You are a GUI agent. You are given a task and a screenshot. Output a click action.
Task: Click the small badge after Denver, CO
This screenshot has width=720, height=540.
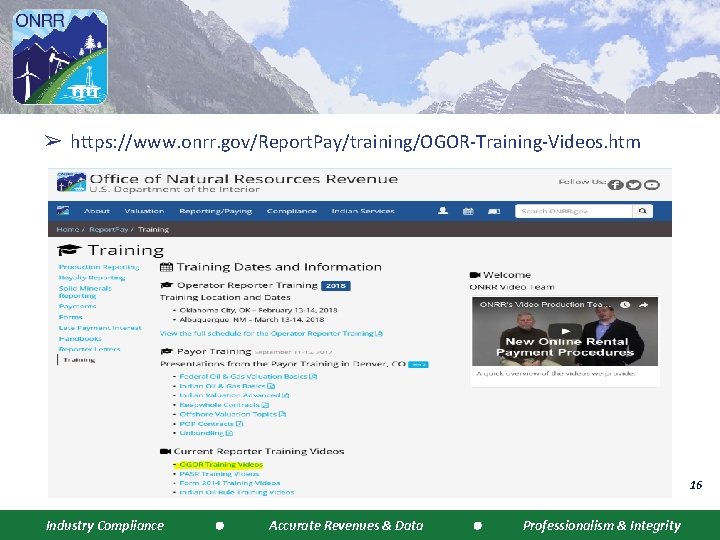coord(418,365)
